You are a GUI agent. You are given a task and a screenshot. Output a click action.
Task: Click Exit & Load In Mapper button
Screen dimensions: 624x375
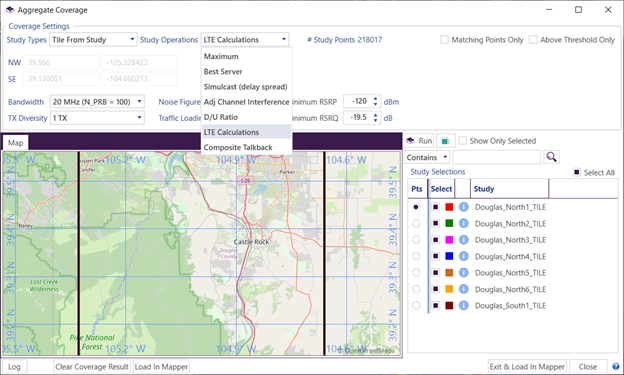(x=527, y=367)
